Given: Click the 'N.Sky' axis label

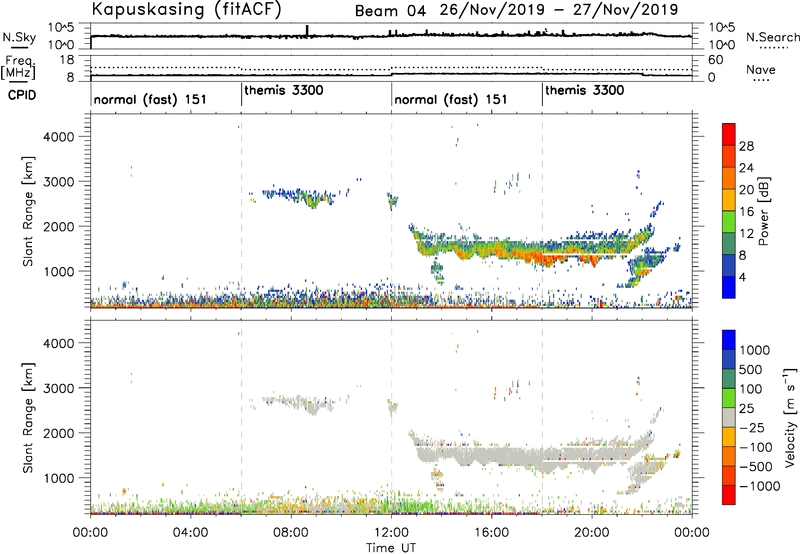Looking at the screenshot, I should click(19, 37).
